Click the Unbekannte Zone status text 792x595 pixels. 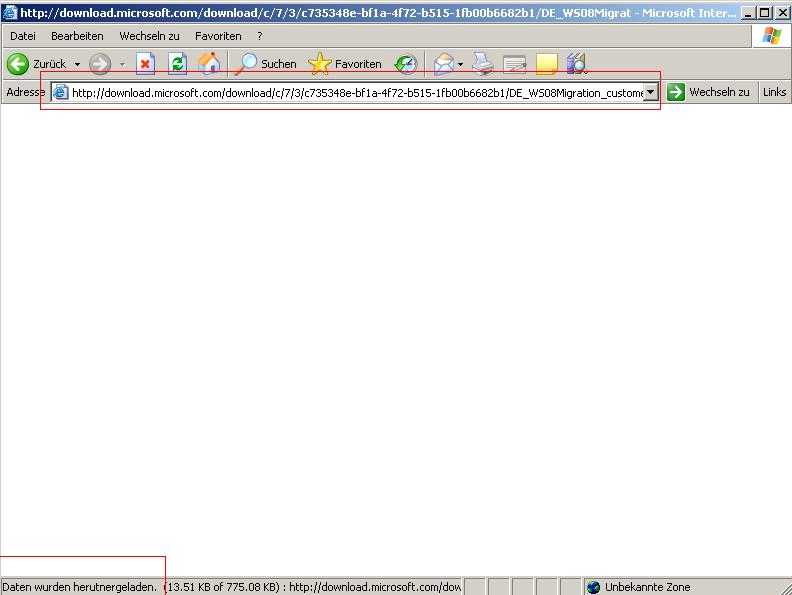coord(648,587)
